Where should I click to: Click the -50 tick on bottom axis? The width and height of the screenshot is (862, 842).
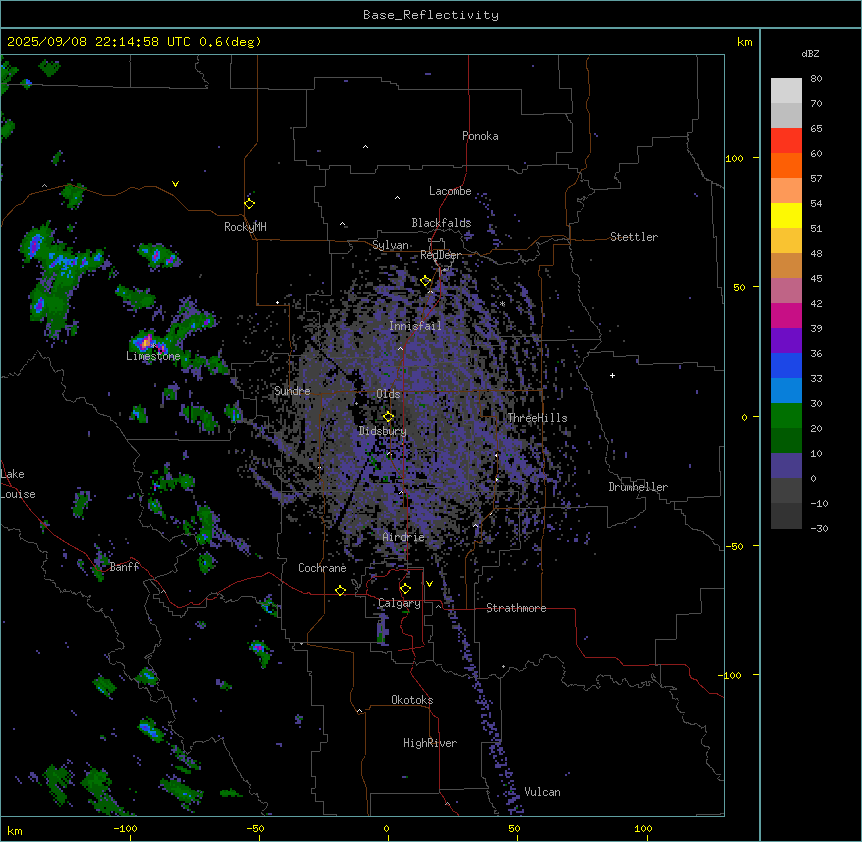click(255, 828)
